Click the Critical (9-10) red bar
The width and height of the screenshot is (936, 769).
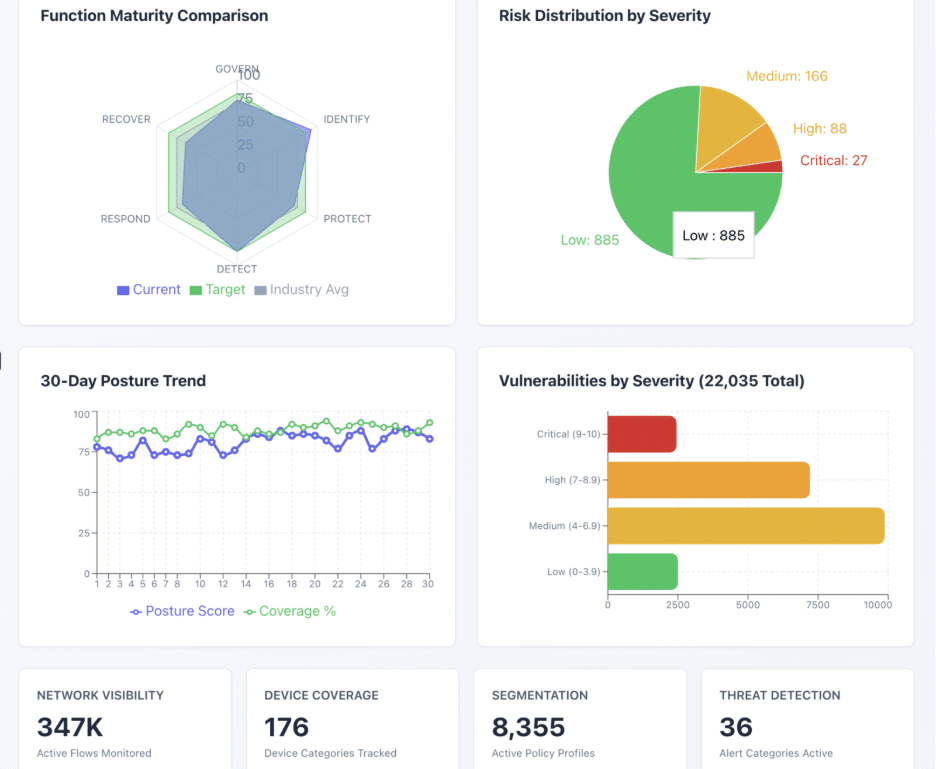click(x=642, y=434)
